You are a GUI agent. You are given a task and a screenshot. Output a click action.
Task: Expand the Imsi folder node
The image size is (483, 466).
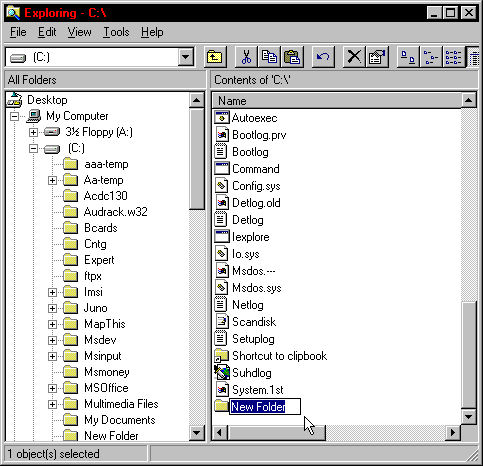52,292
